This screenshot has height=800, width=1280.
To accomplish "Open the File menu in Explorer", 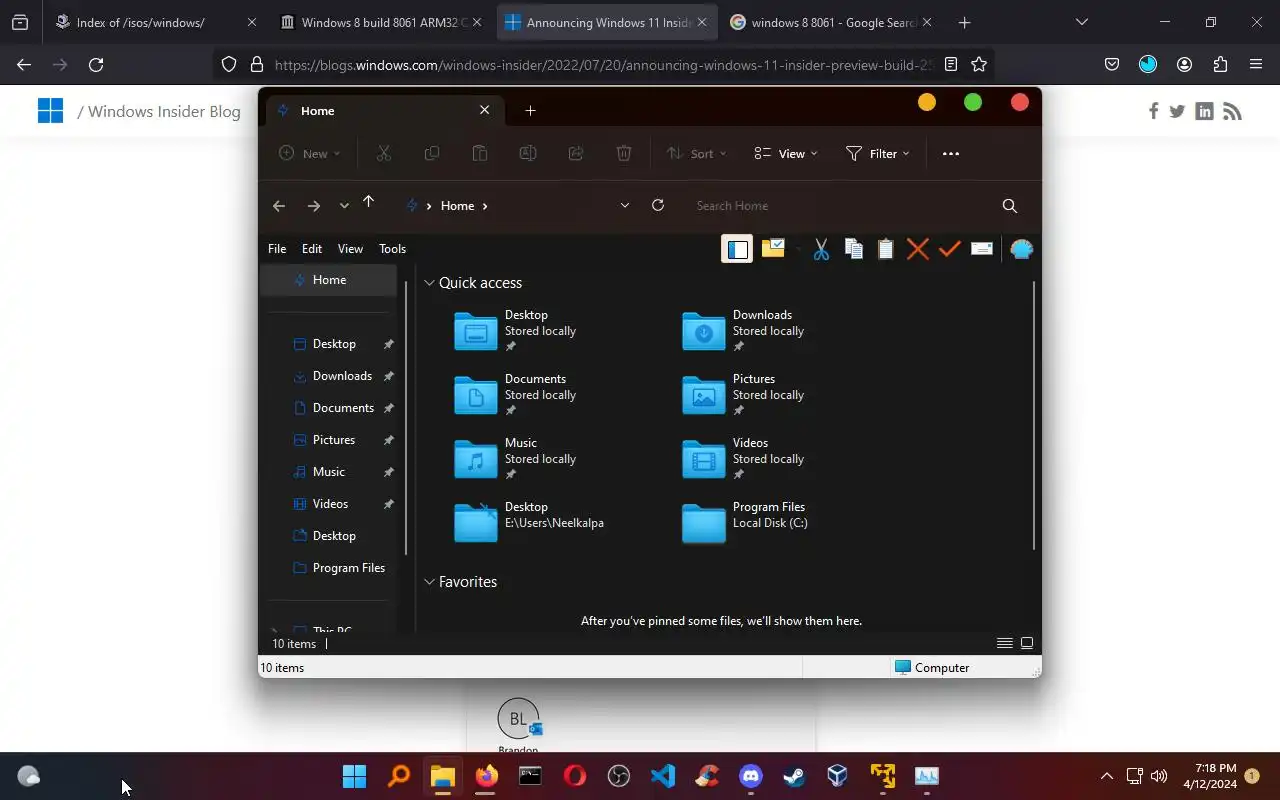I will [x=277, y=249].
